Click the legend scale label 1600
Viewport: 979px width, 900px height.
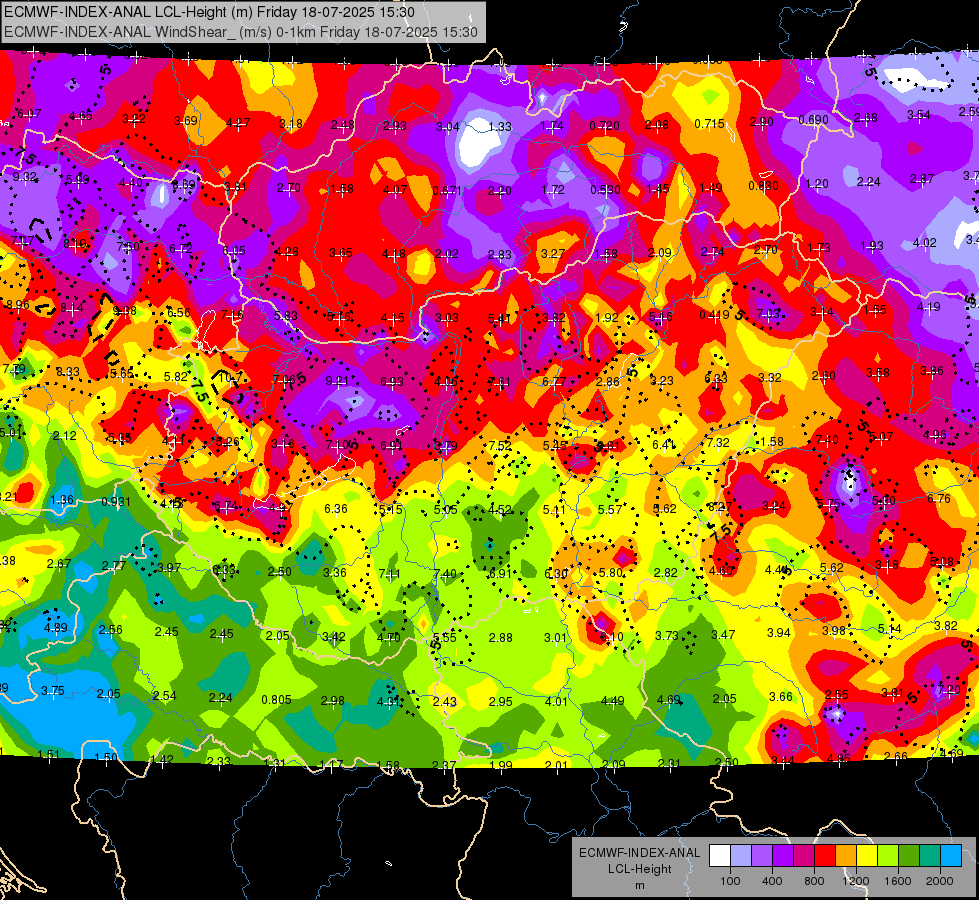pos(897,881)
